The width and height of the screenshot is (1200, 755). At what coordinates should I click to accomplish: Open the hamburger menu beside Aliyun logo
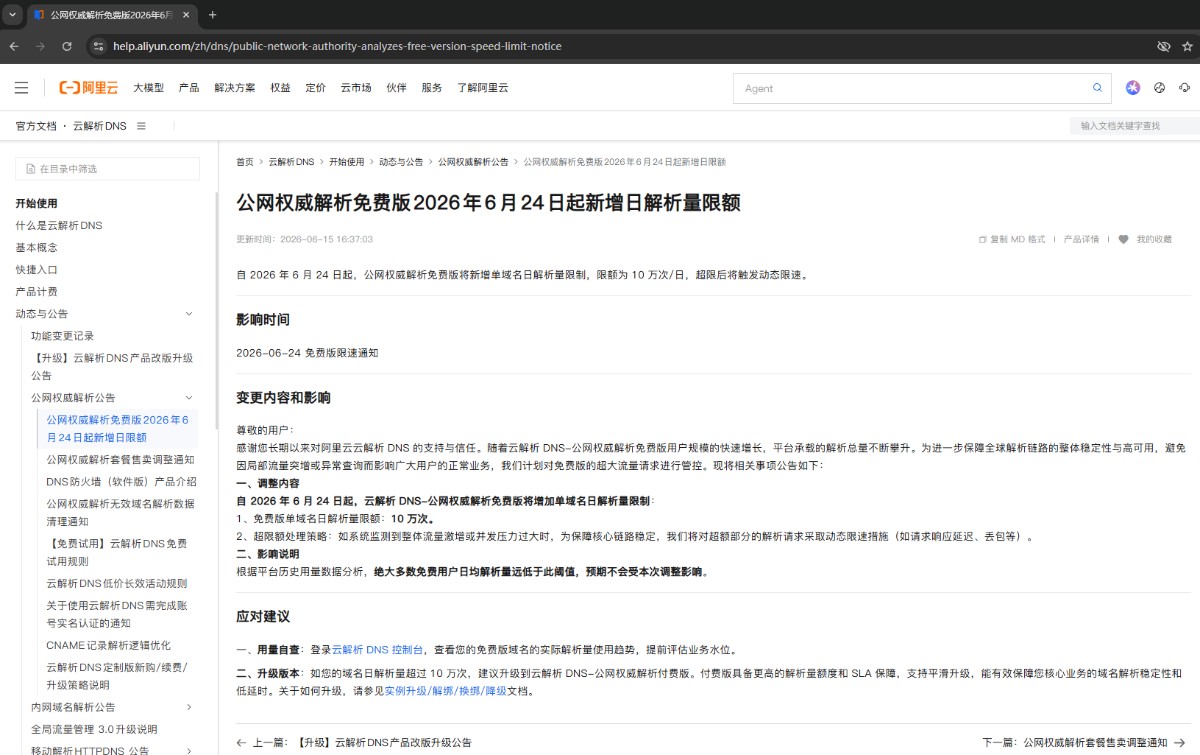[x=22, y=88]
